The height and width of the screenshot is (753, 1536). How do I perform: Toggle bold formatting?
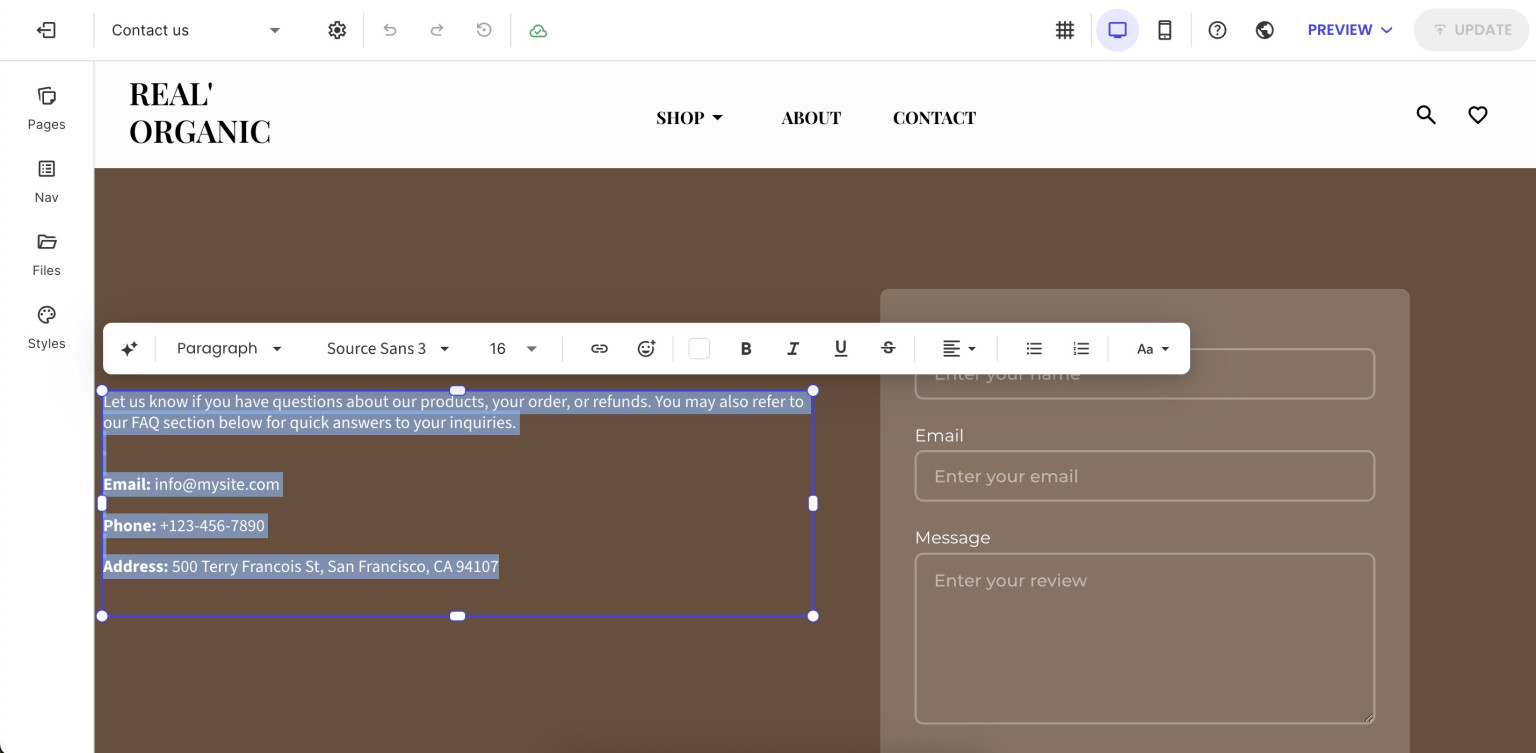tap(746, 348)
